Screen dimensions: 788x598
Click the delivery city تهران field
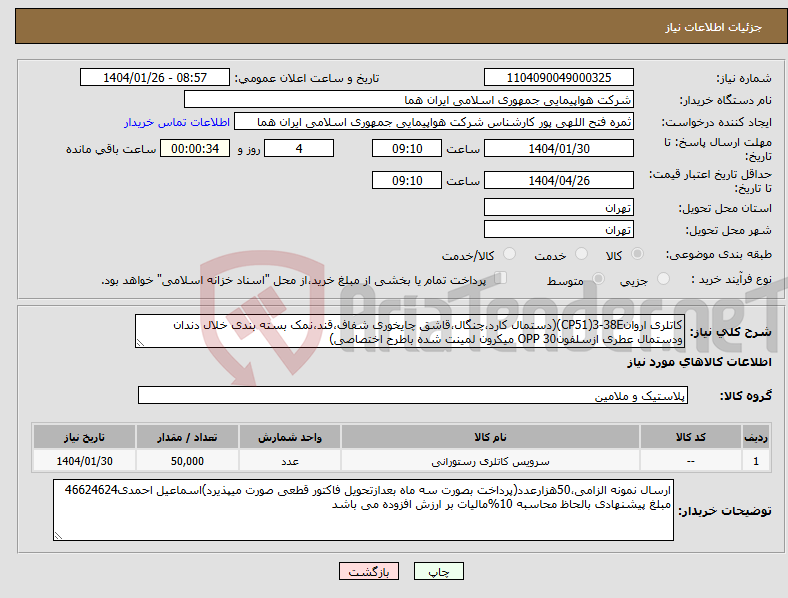click(x=559, y=229)
